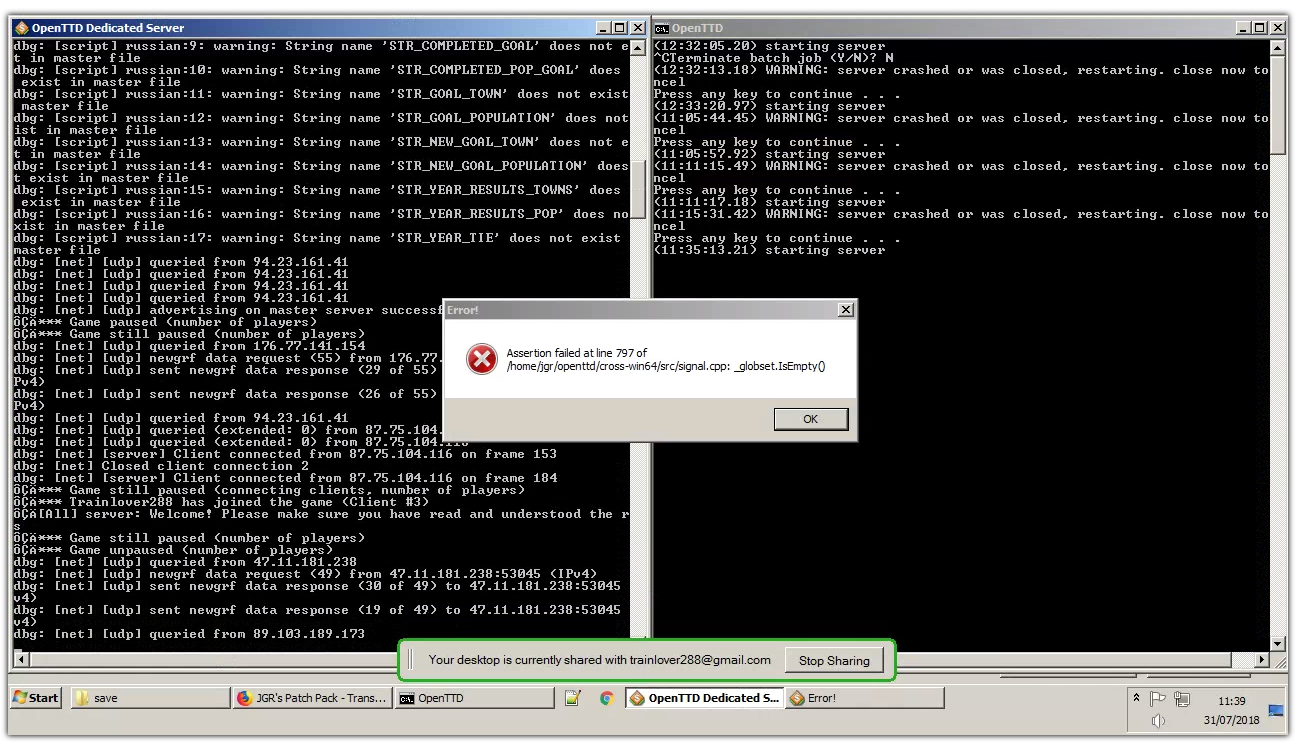
Task: Switch to the OpenTTD cmd taskbar button
Action: (x=474, y=698)
